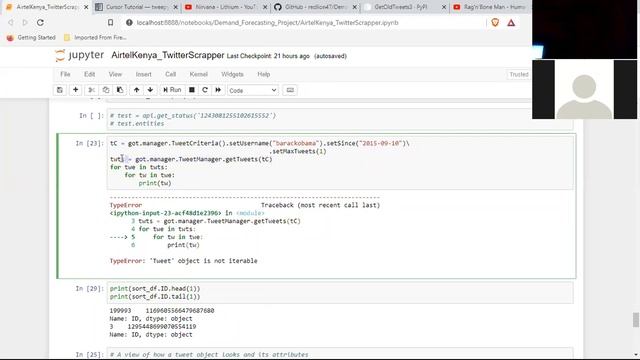Open the cell type Code dropdown
The width and height of the screenshot is (640, 360).
click(253, 90)
